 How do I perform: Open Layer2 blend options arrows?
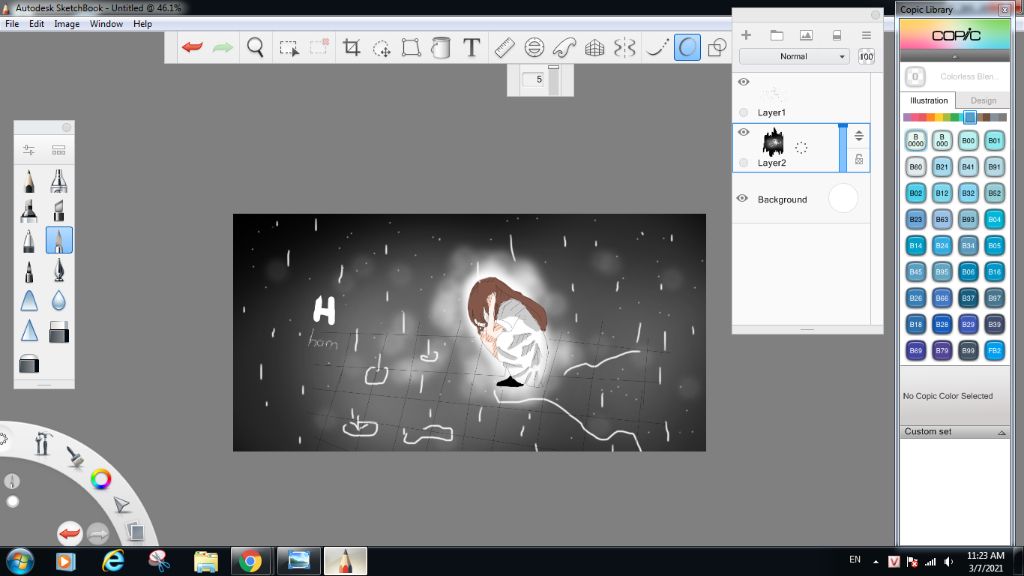point(859,136)
